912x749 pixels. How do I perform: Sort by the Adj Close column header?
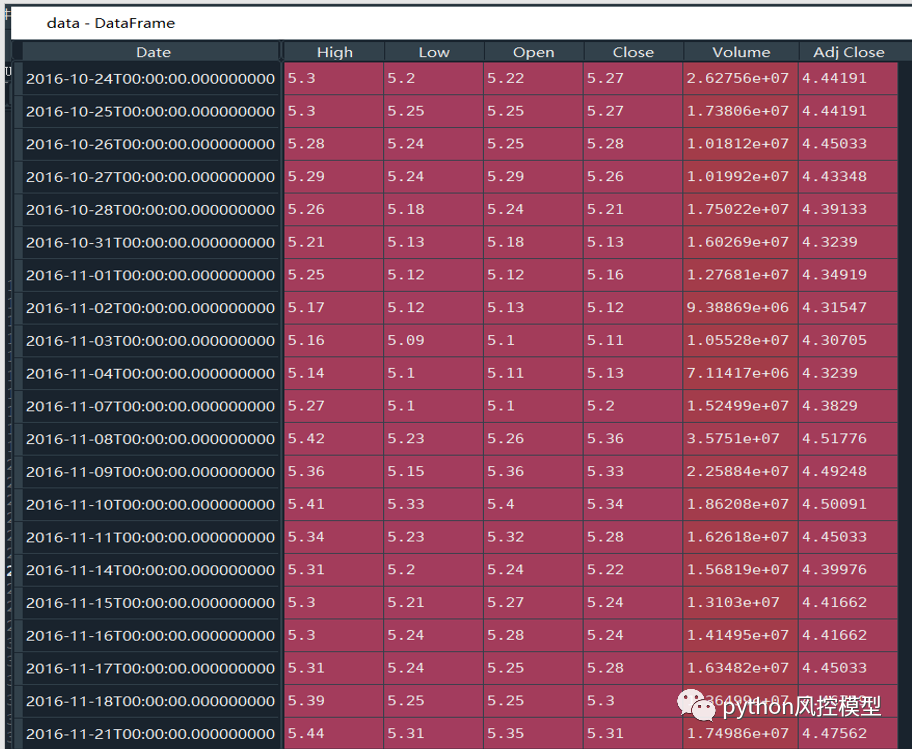click(849, 52)
